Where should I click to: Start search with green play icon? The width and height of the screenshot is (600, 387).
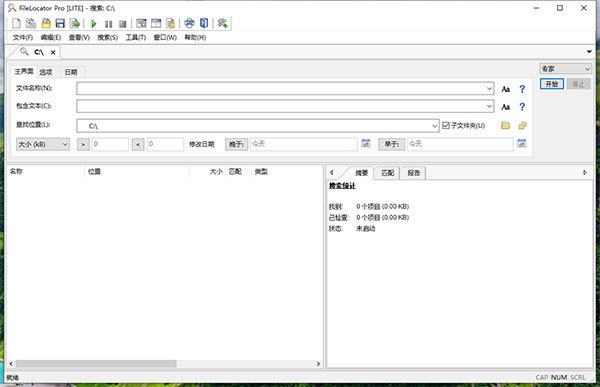[93, 24]
